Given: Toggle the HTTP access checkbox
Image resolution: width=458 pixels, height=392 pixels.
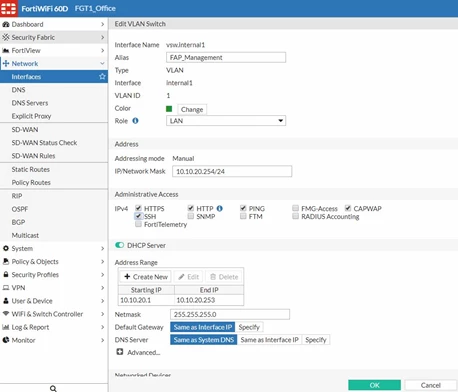Looking at the screenshot, I should tap(191, 208).
